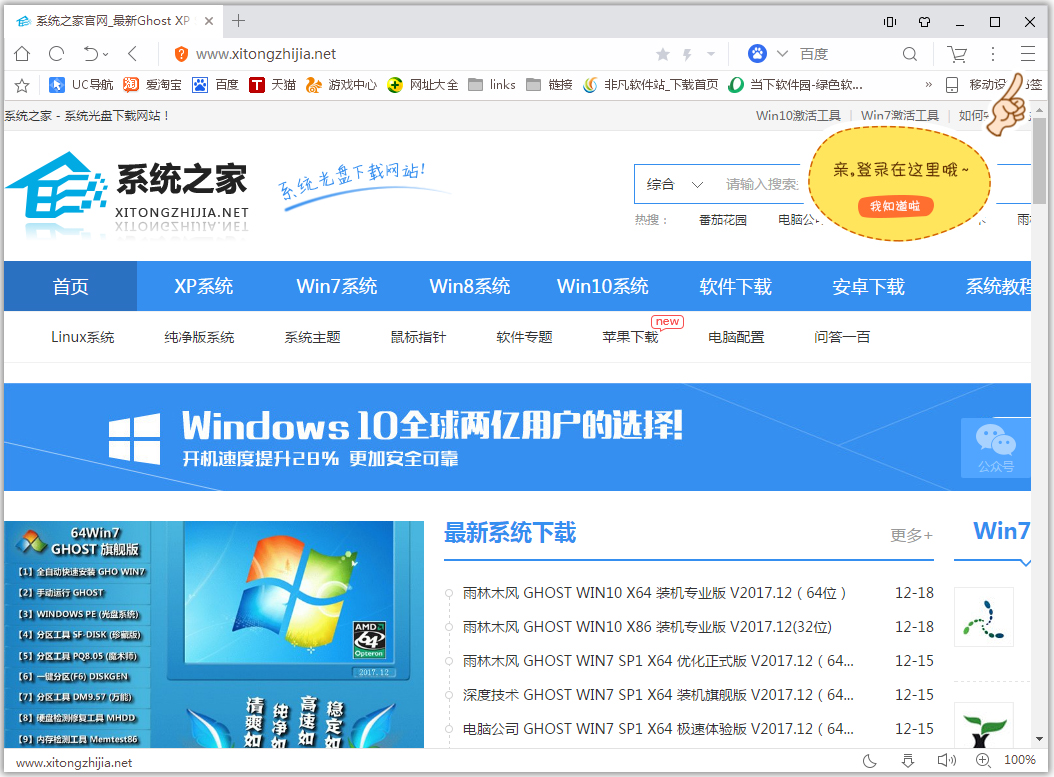Click the 64Win7 GHOST 旗舰版 thumbnail
Screen dimensions: 1054x777
pyautogui.click(x=214, y=634)
